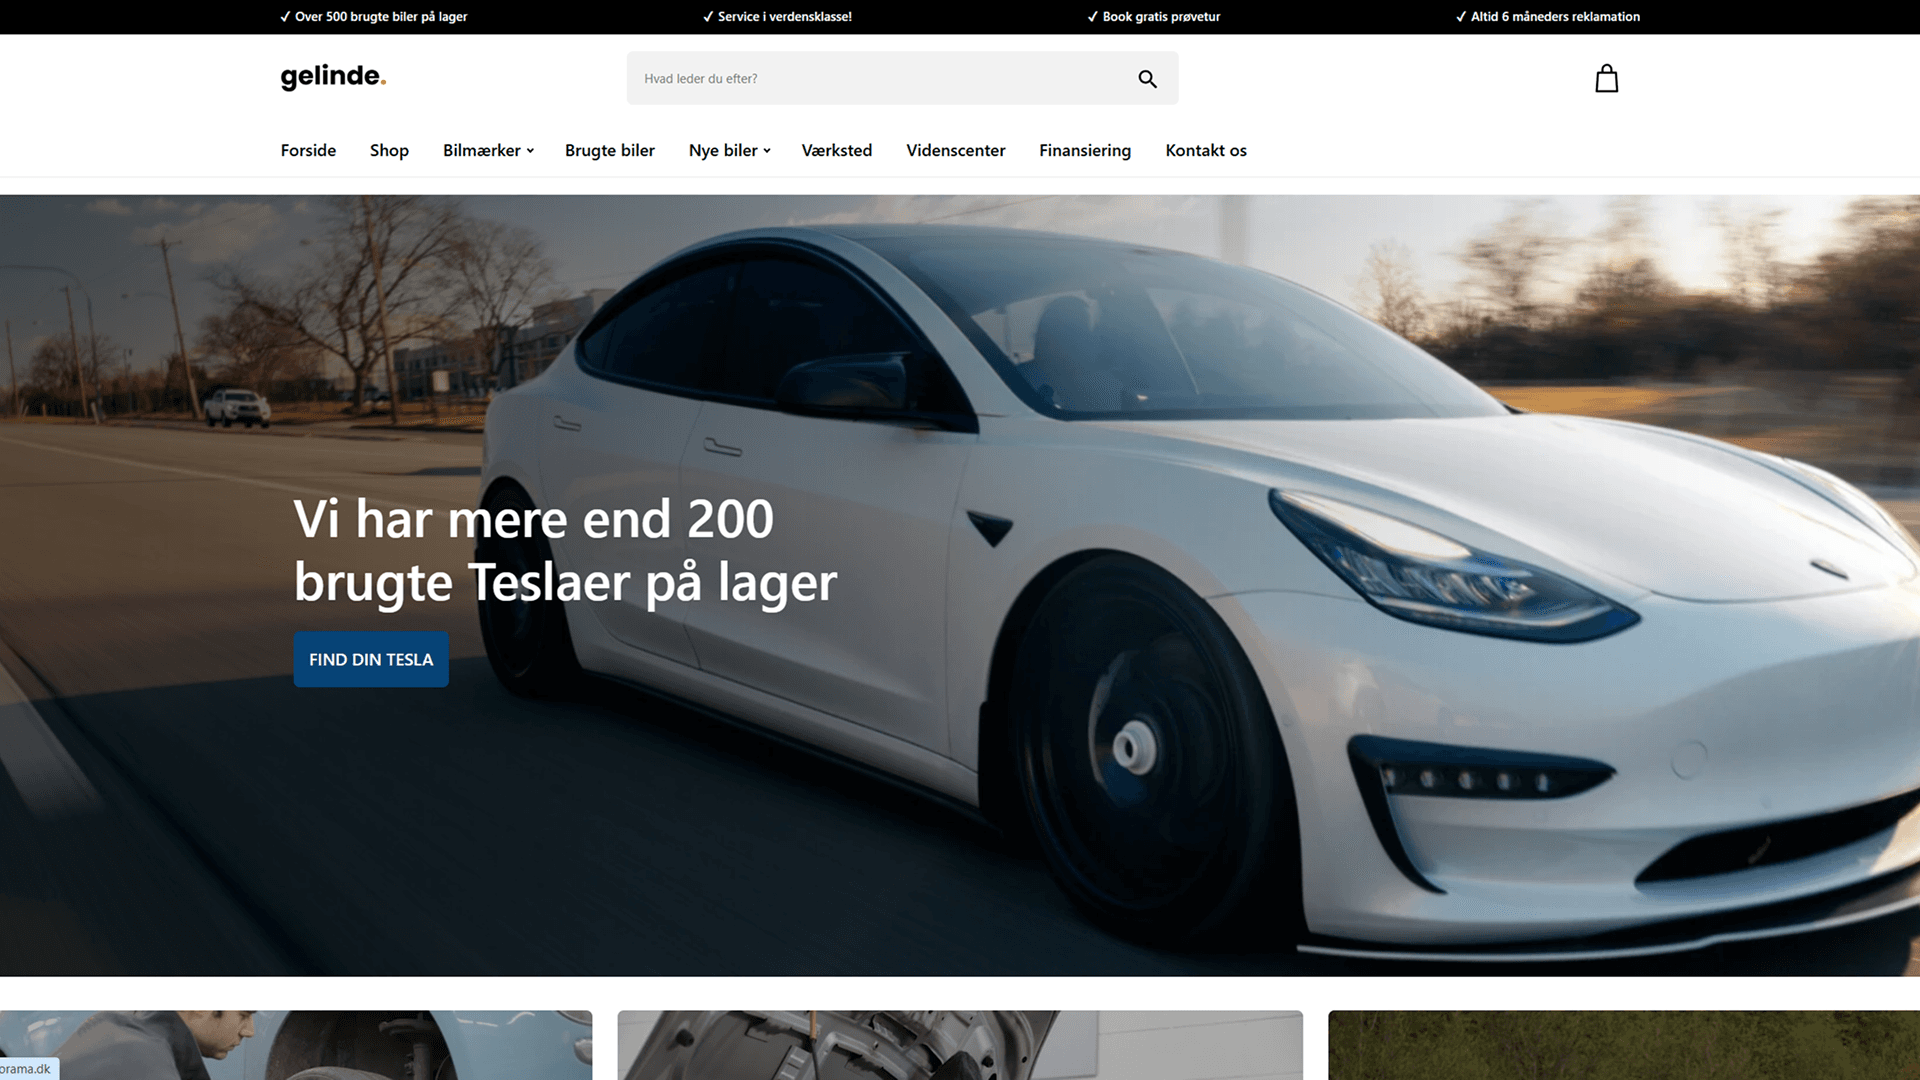The height and width of the screenshot is (1080, 1920).
Task: Click Service i verdensklasse in the top bar
Action: pos(780,16)
